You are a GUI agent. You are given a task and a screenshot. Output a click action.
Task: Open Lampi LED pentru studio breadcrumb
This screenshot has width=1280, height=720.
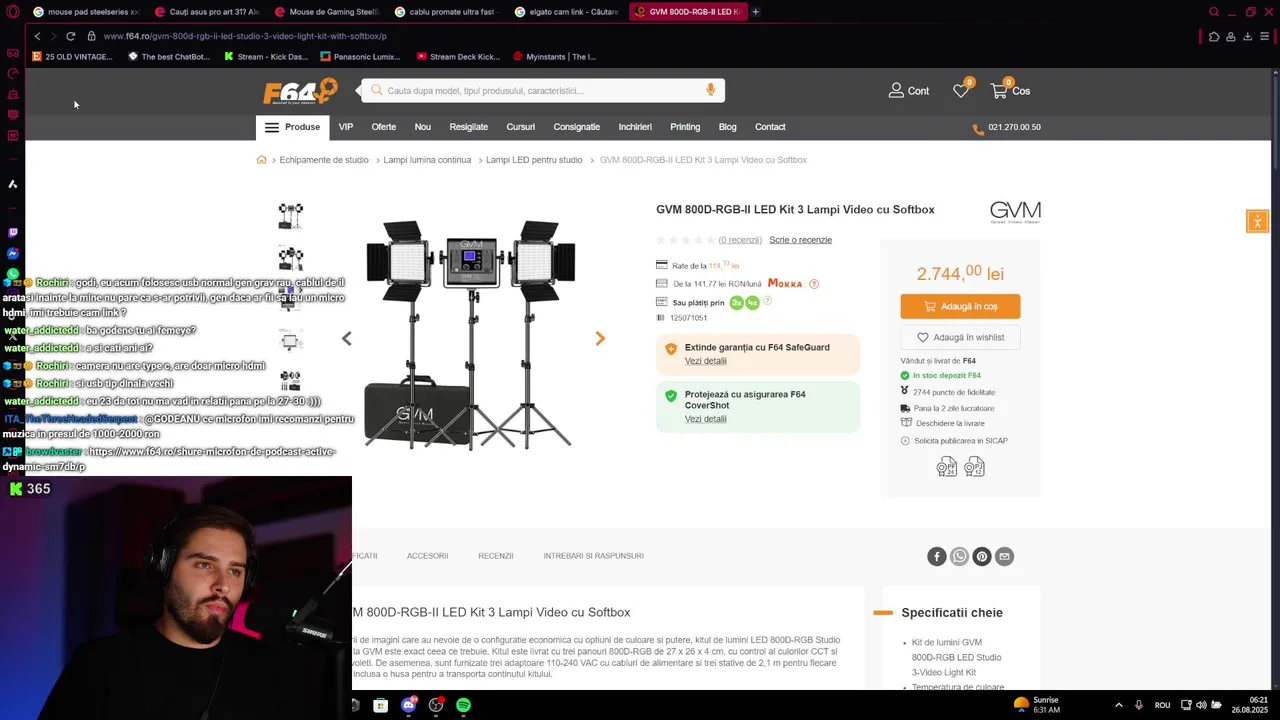pyautogui.click(x=534, y=160)
